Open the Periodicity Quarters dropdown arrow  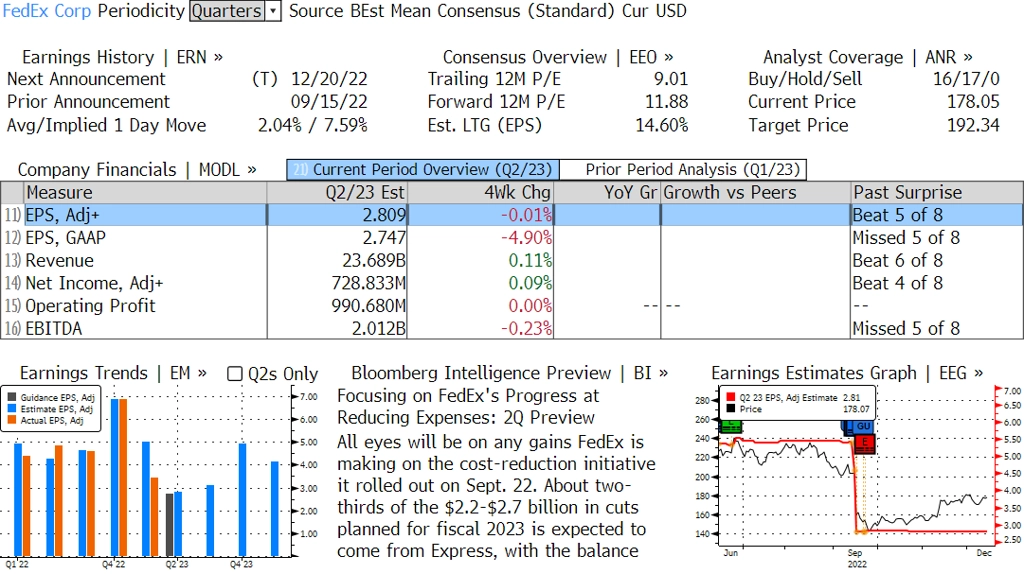(x=274, y=11)
